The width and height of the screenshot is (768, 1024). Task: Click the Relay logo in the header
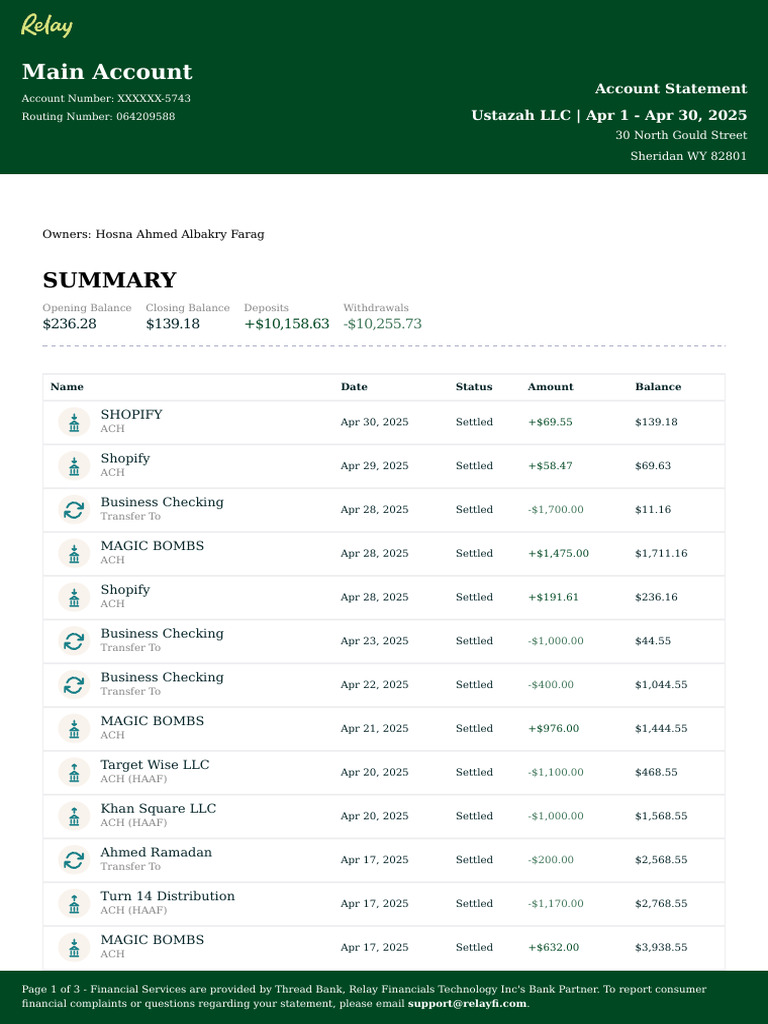click(x=46, y=25)
